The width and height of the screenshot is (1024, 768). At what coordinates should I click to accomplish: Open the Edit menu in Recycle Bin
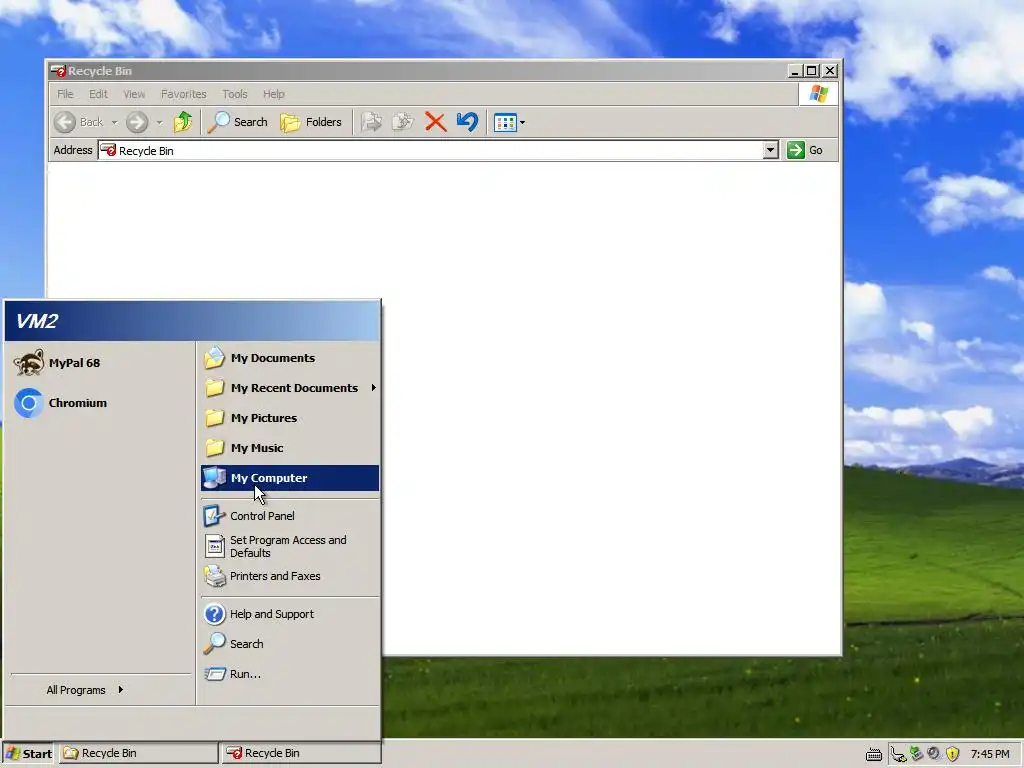click(x=98, y=94)
